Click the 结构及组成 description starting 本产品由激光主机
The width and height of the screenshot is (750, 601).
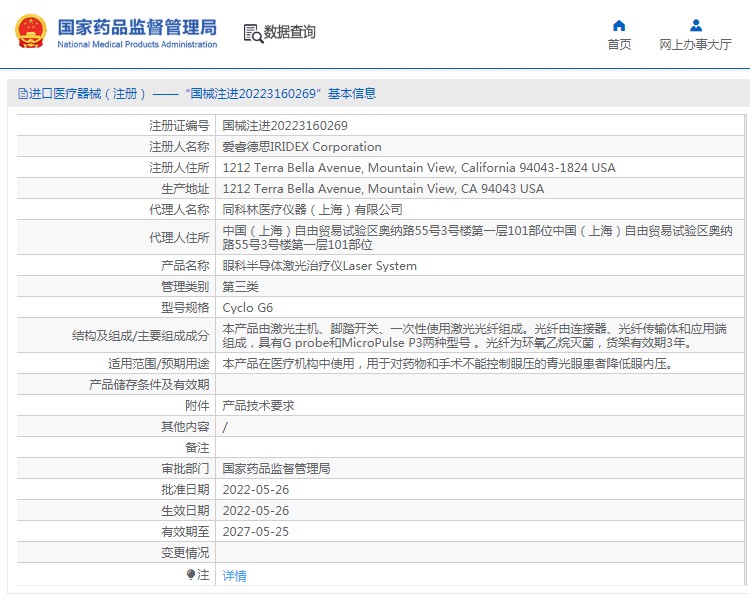point(474,336)
